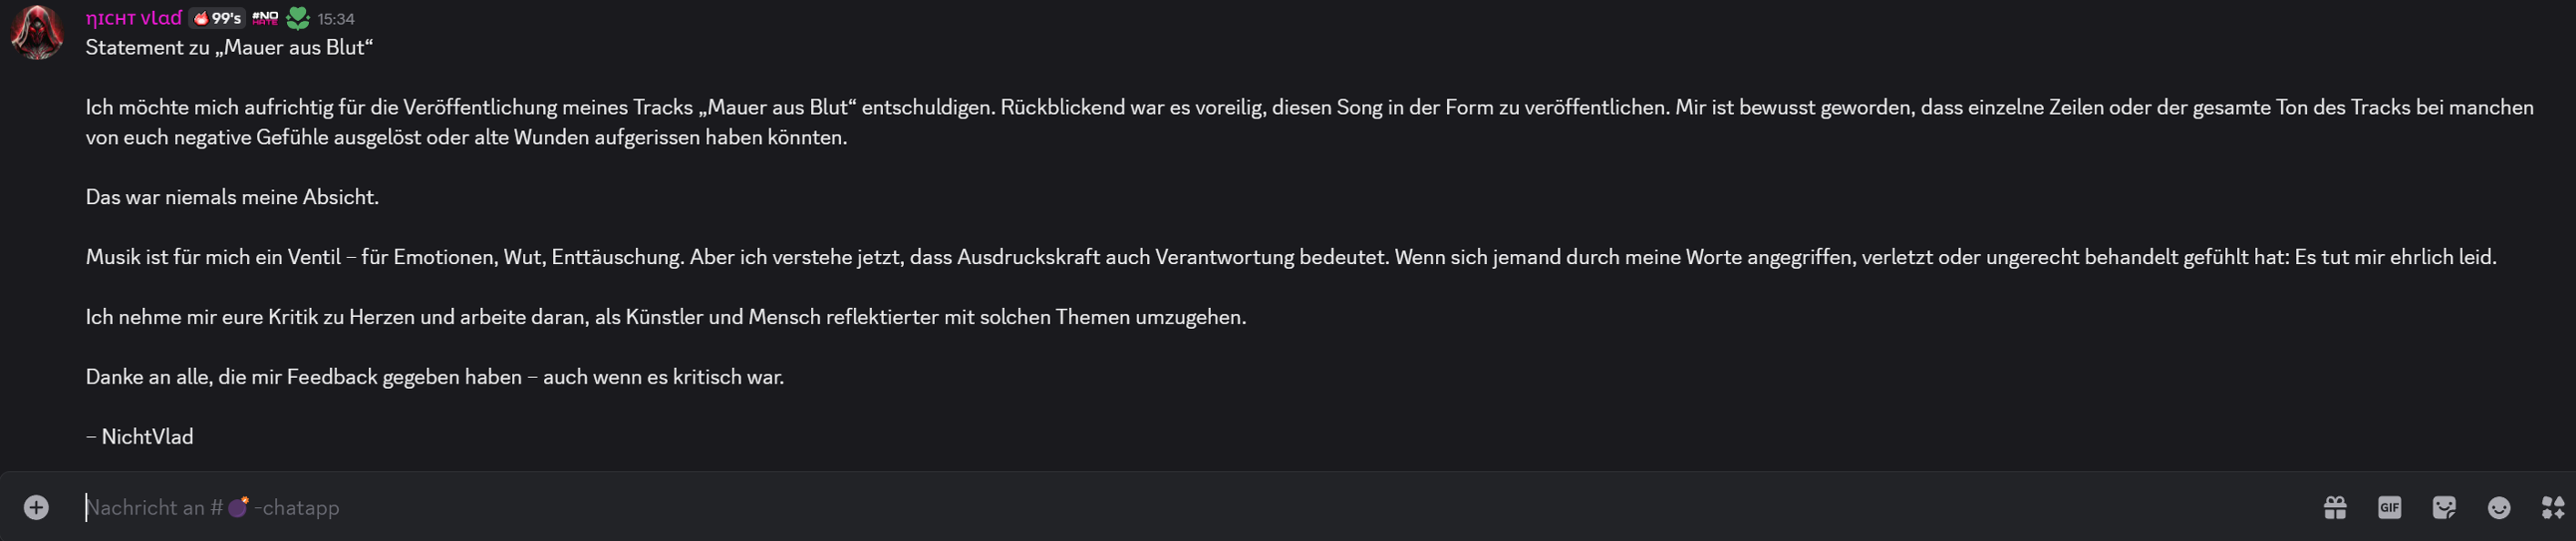
Task: Open the GIF picker
Action: (2389, 508)
